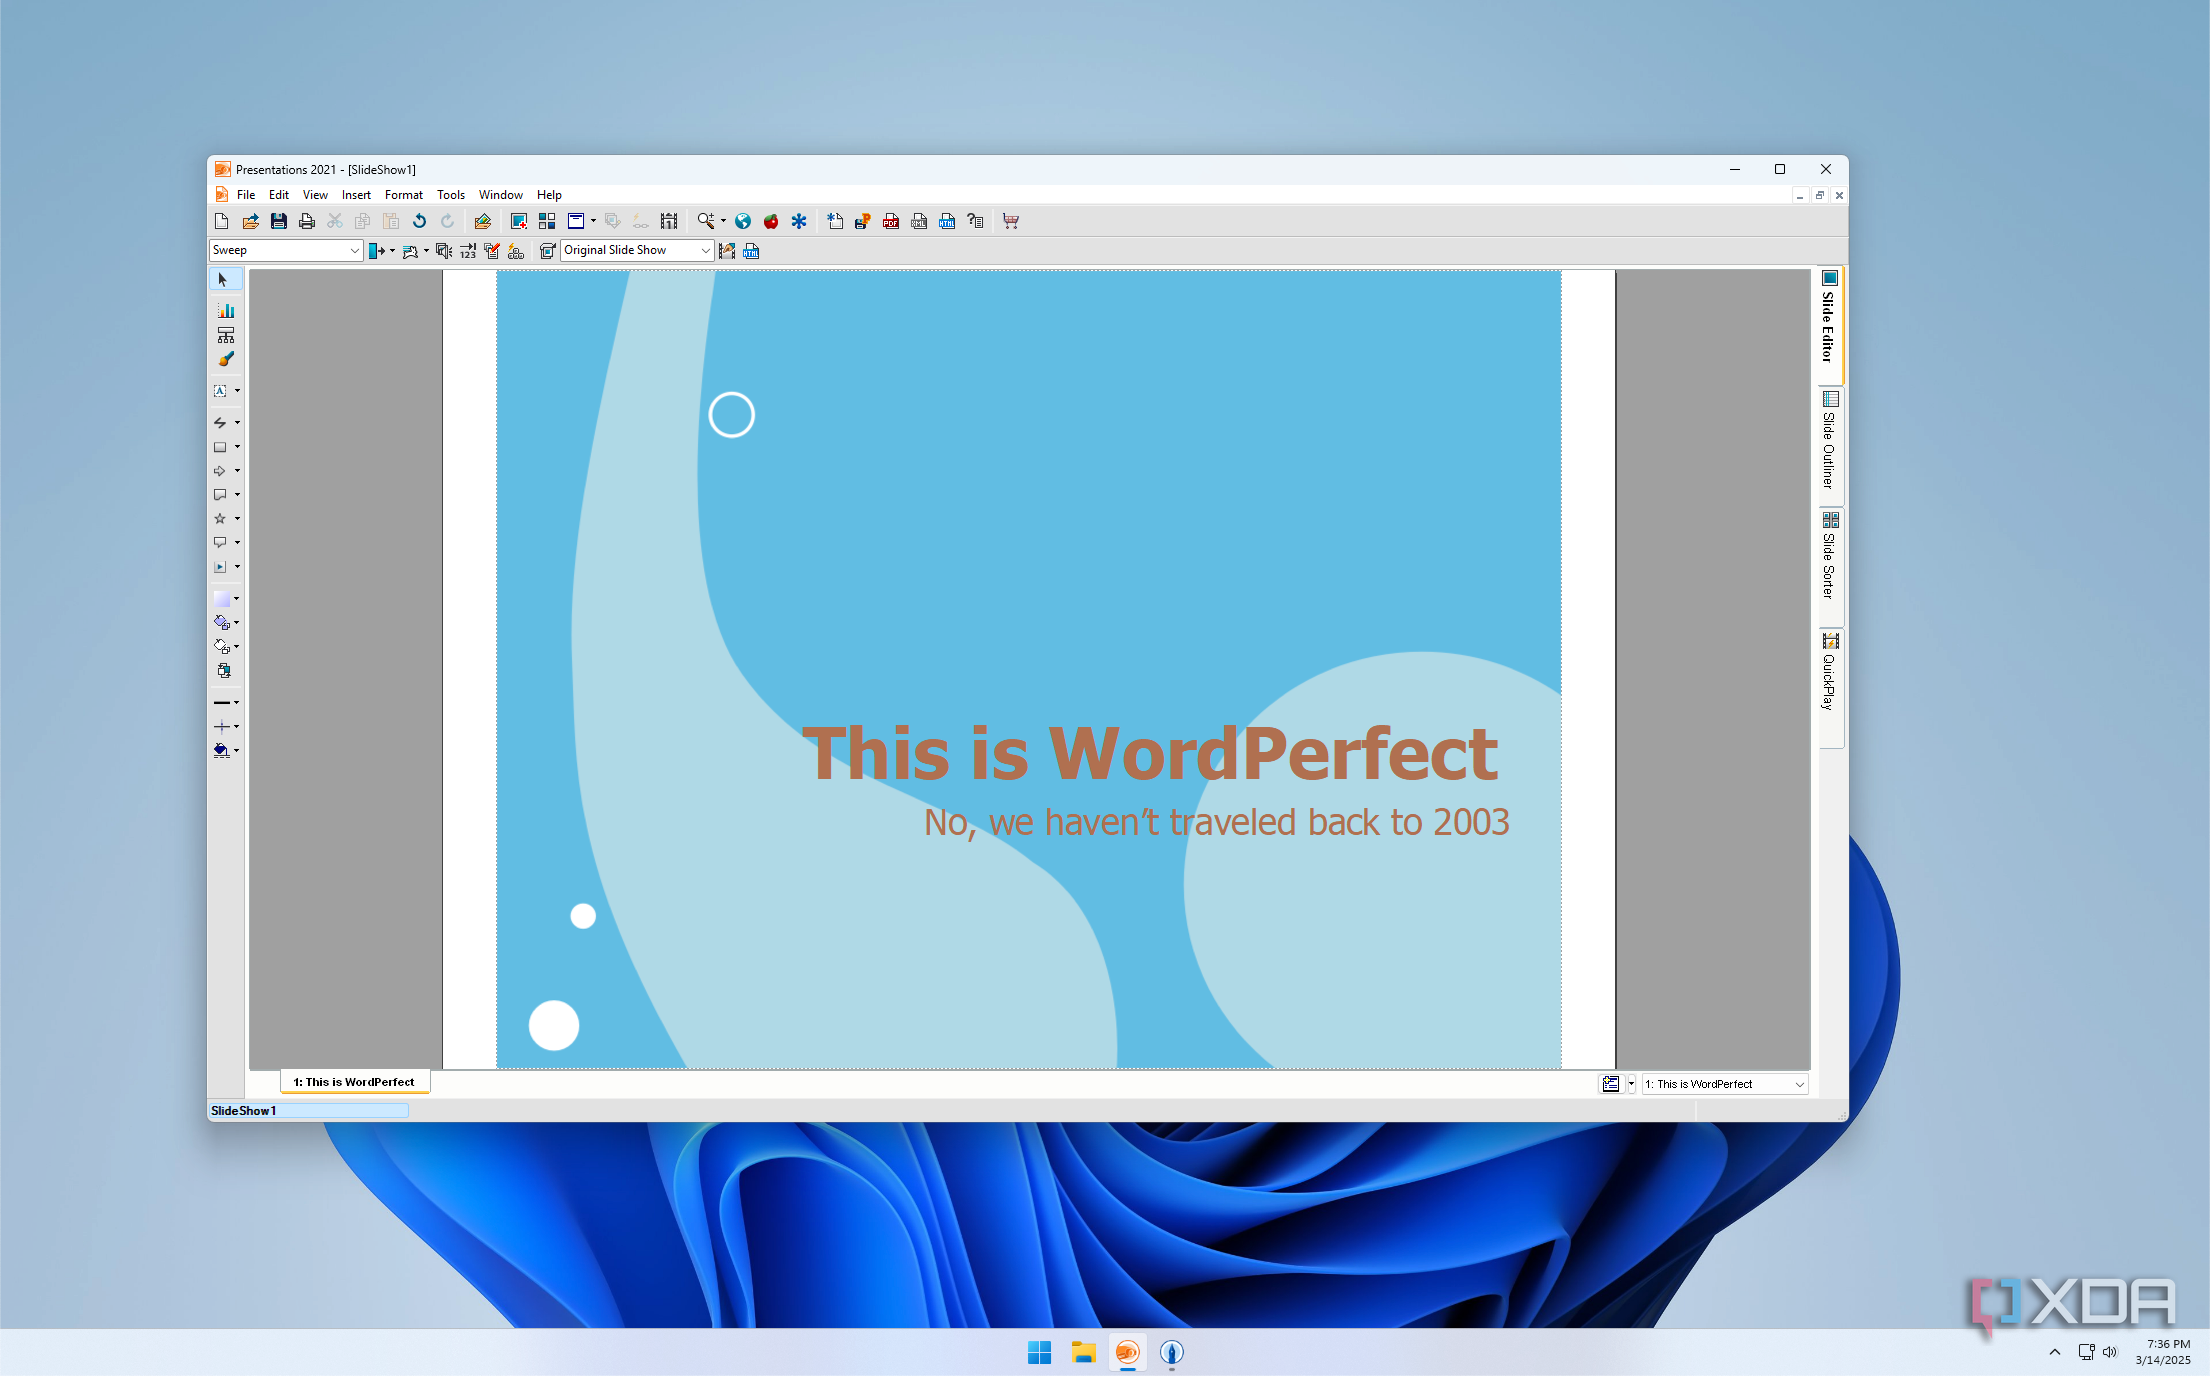The image size is (2210, 1376).
Task: Expand the text box tool dropdown arrow
Action: click(x=237, y=391)
